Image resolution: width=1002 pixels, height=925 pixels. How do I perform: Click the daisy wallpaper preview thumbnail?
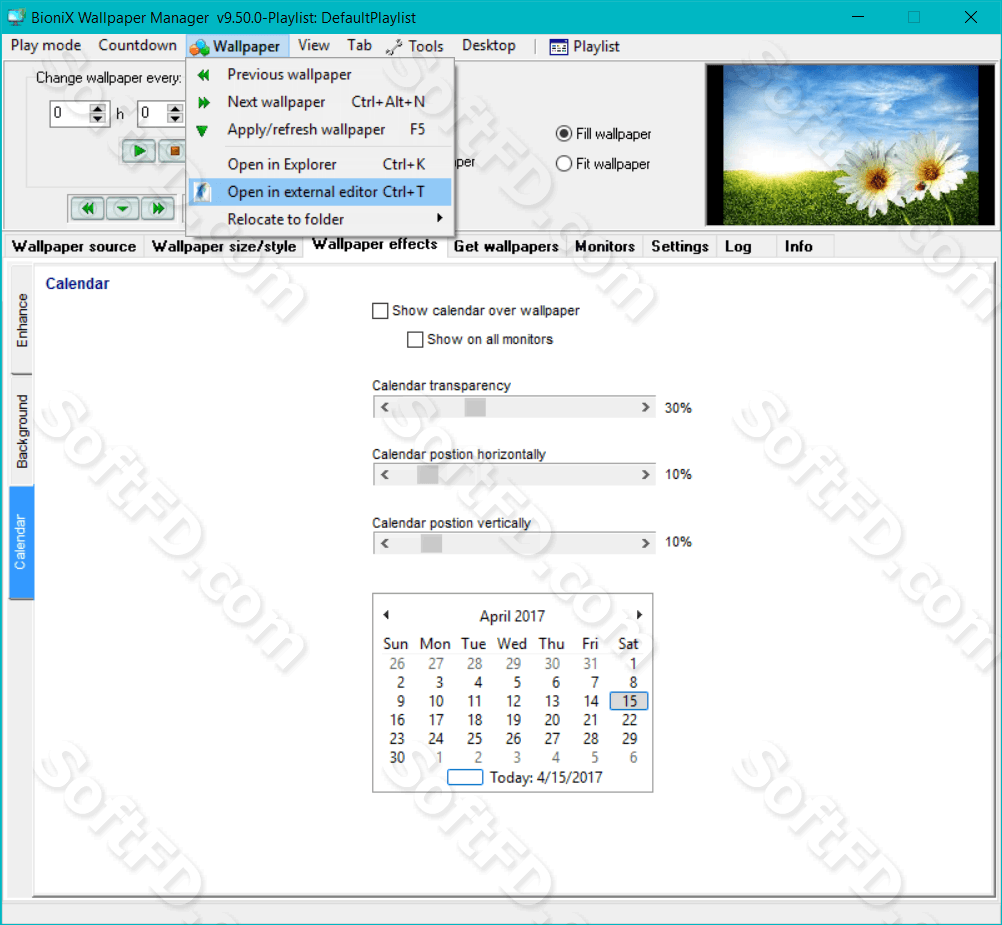click(851, 145)
